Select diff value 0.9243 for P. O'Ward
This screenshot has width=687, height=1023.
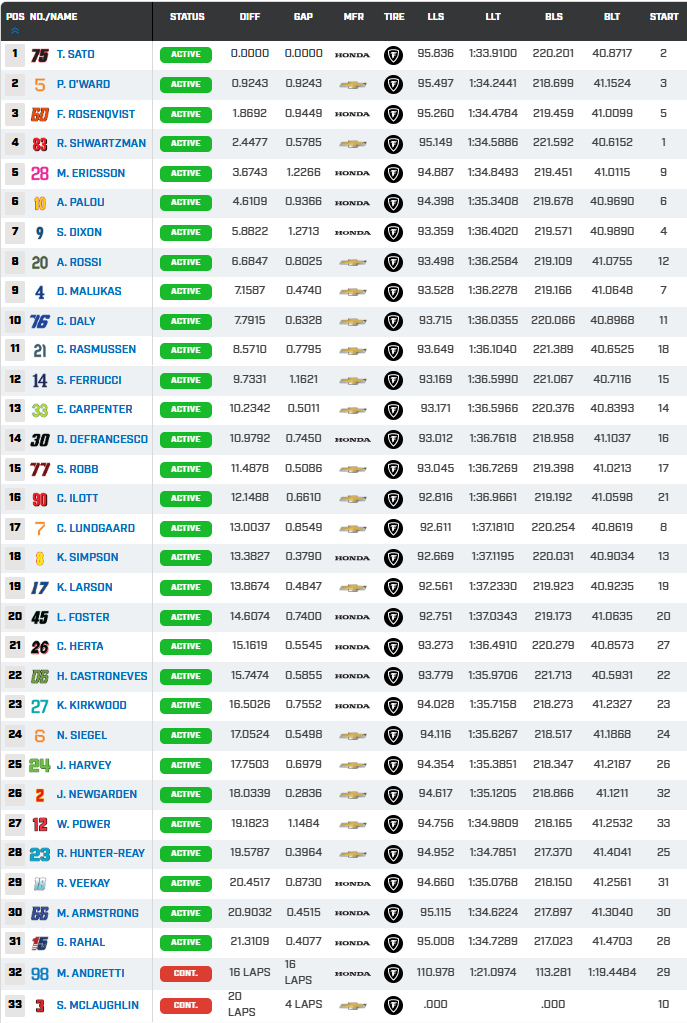coord(250,83)
